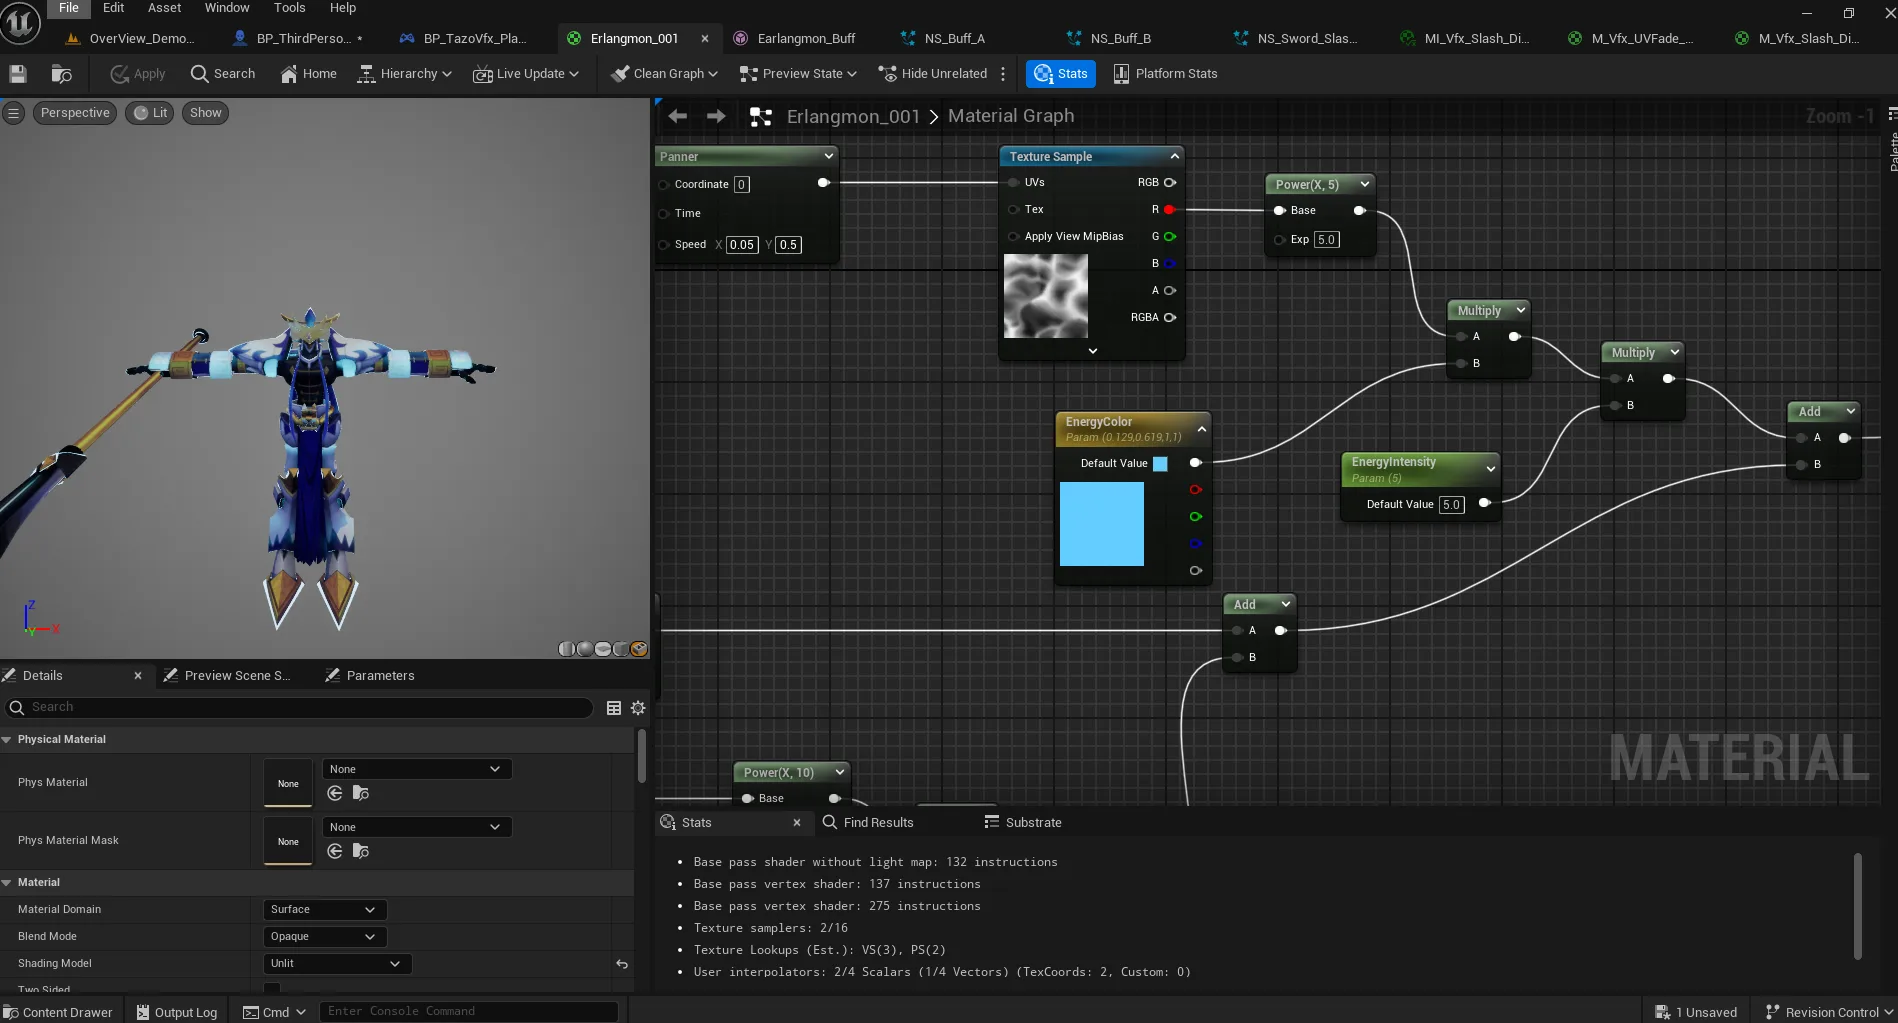Set preview mesh to cube
This screenshot has height=1023, width=1898.
coord(620,649)
